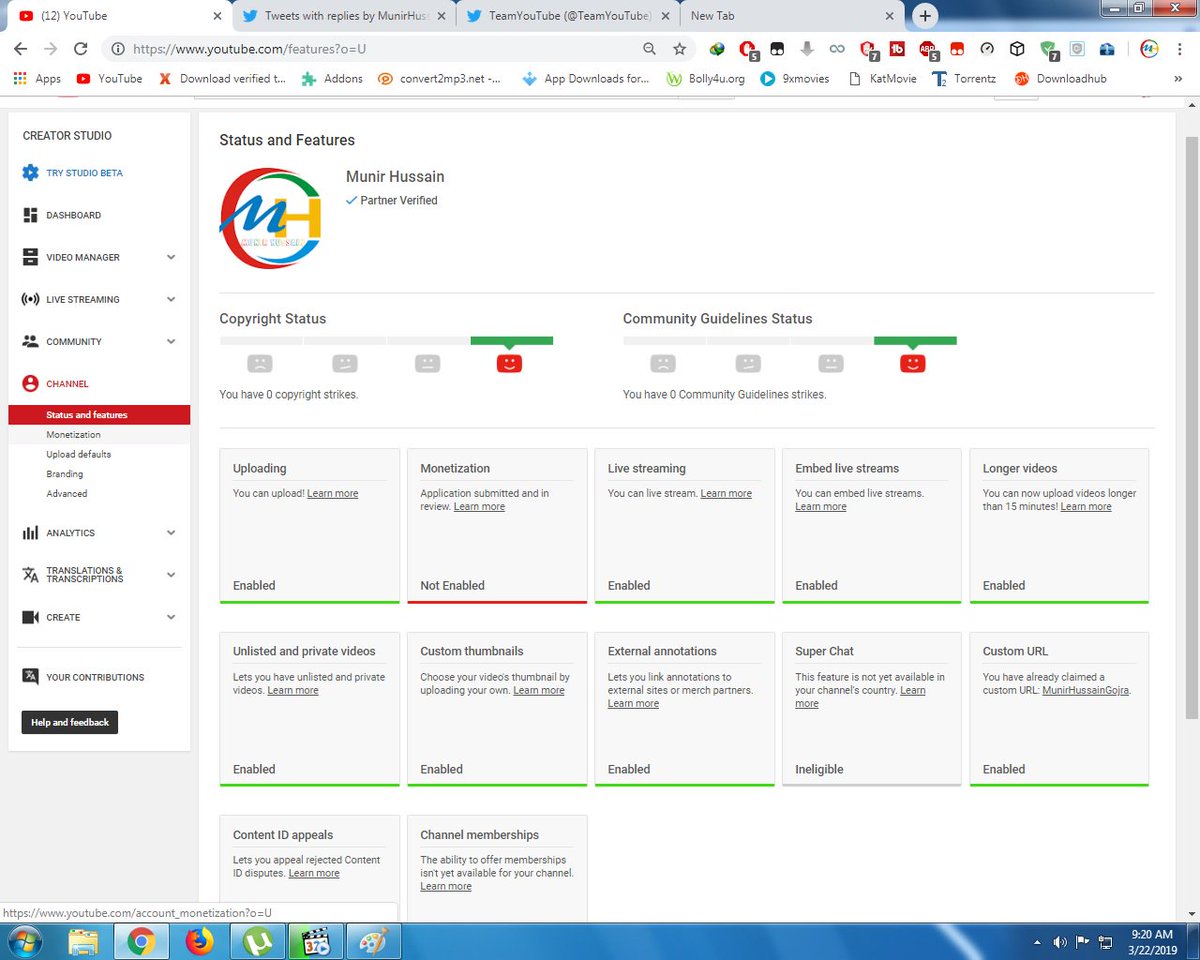Click the page vertical scrollbar

click(1191, 427)
